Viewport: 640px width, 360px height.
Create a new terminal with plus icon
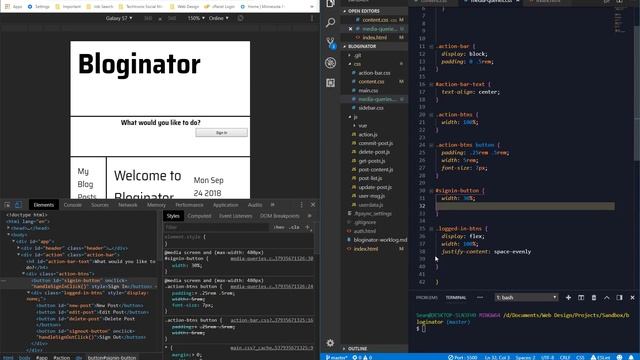tap(568, 298)
